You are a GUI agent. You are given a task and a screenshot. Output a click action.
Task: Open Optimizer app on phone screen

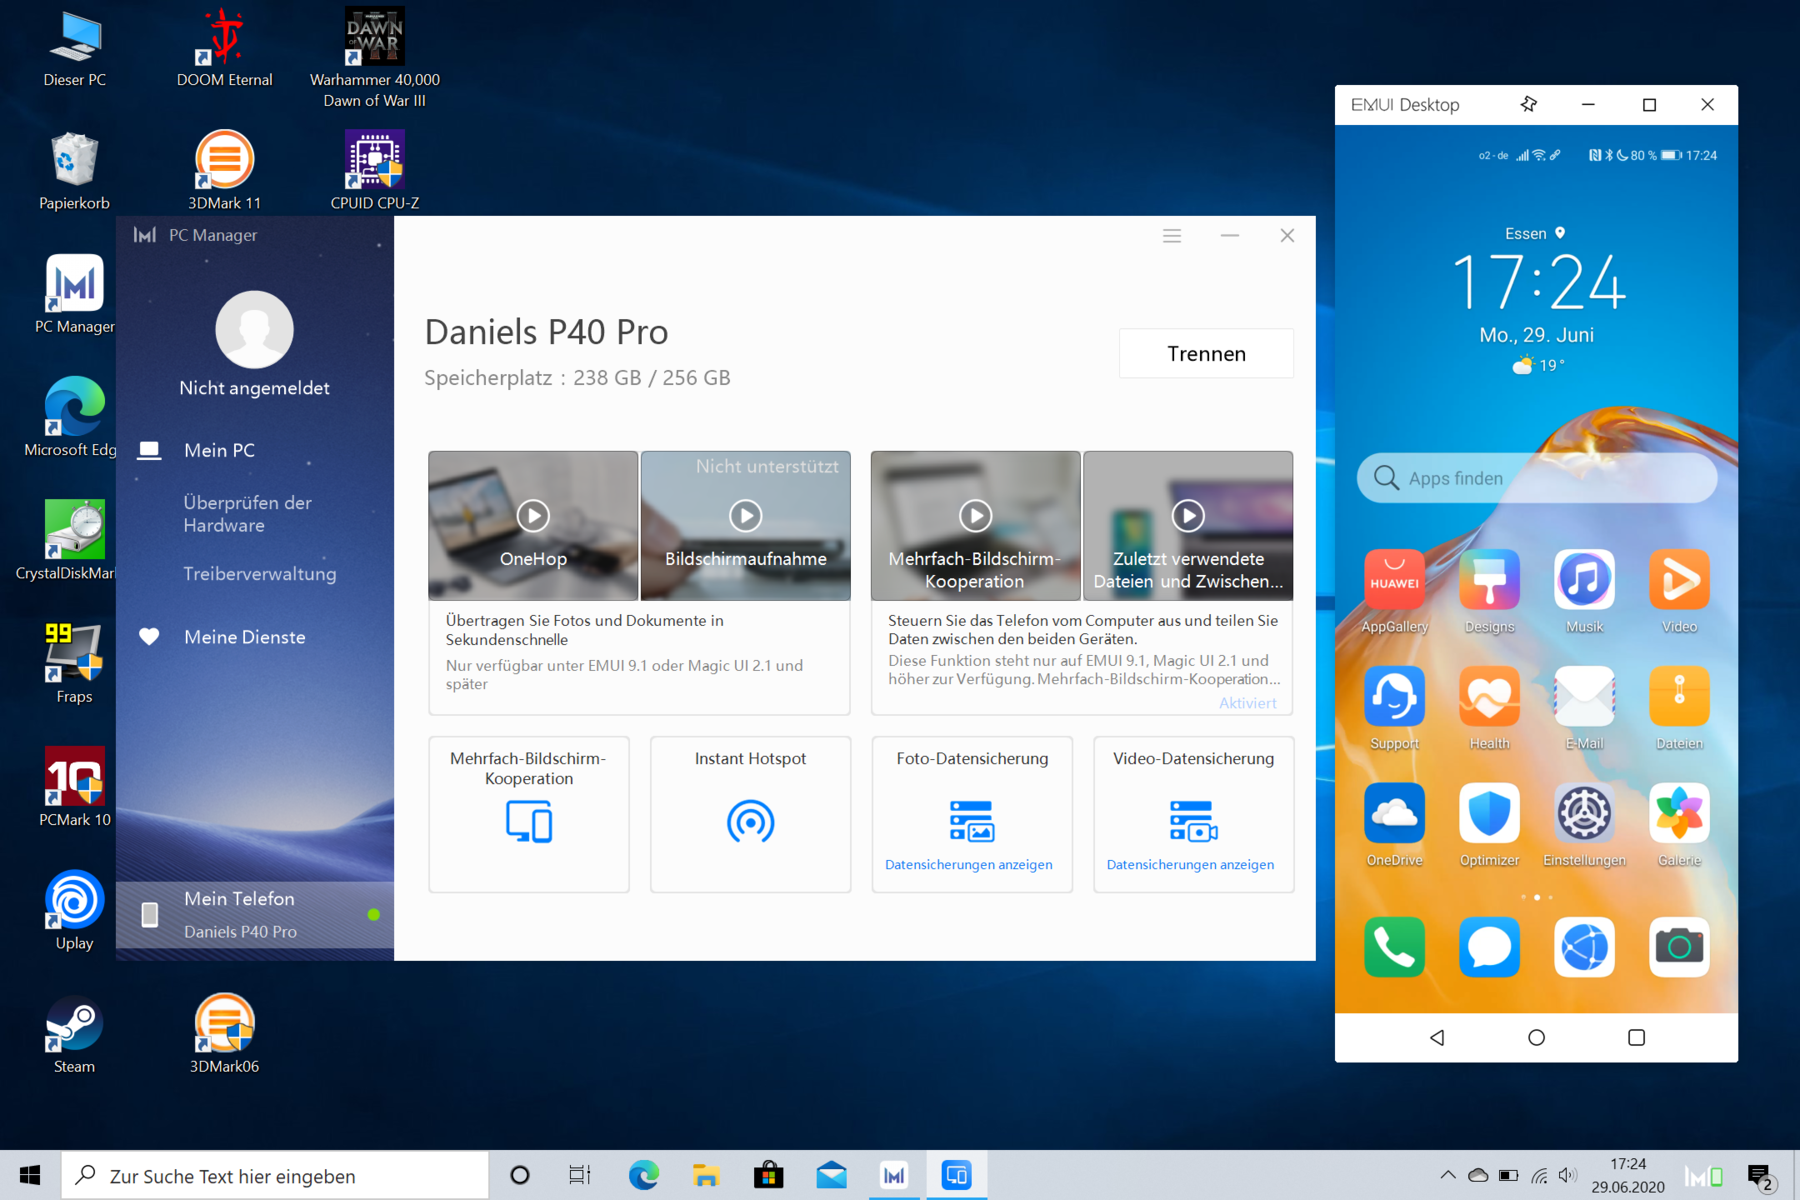tap(1489, 814)
